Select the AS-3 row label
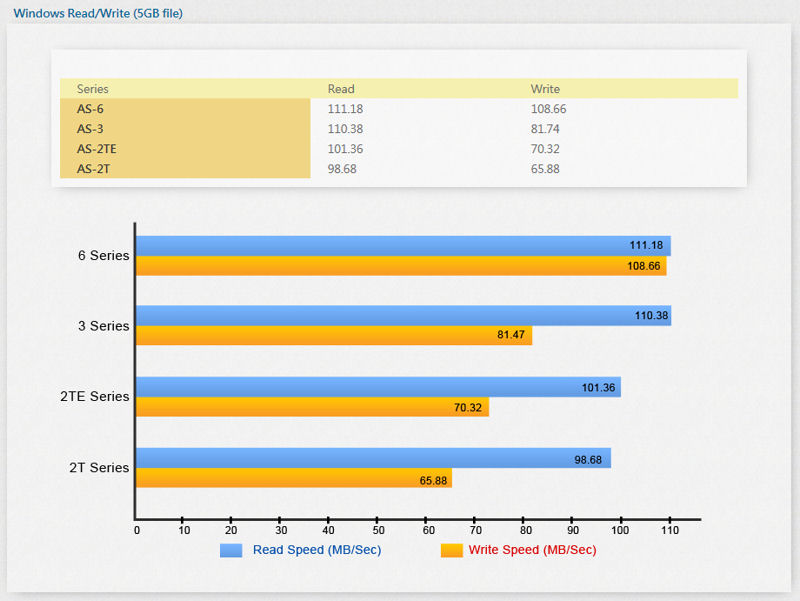Image resolution: width=800 pixels, height=601 pixels. [90, 129]
